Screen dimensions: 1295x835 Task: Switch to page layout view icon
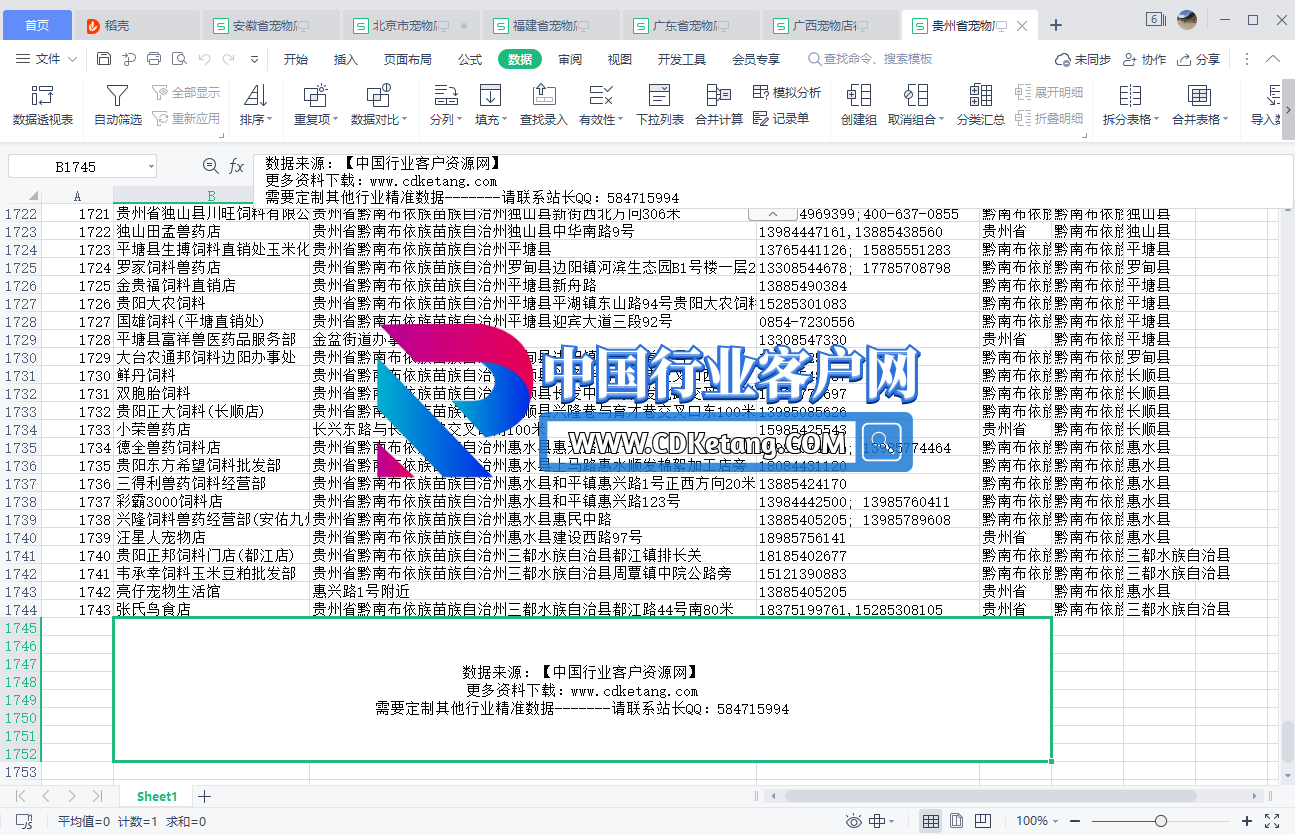pyautogui.click(x=957, y=821)
